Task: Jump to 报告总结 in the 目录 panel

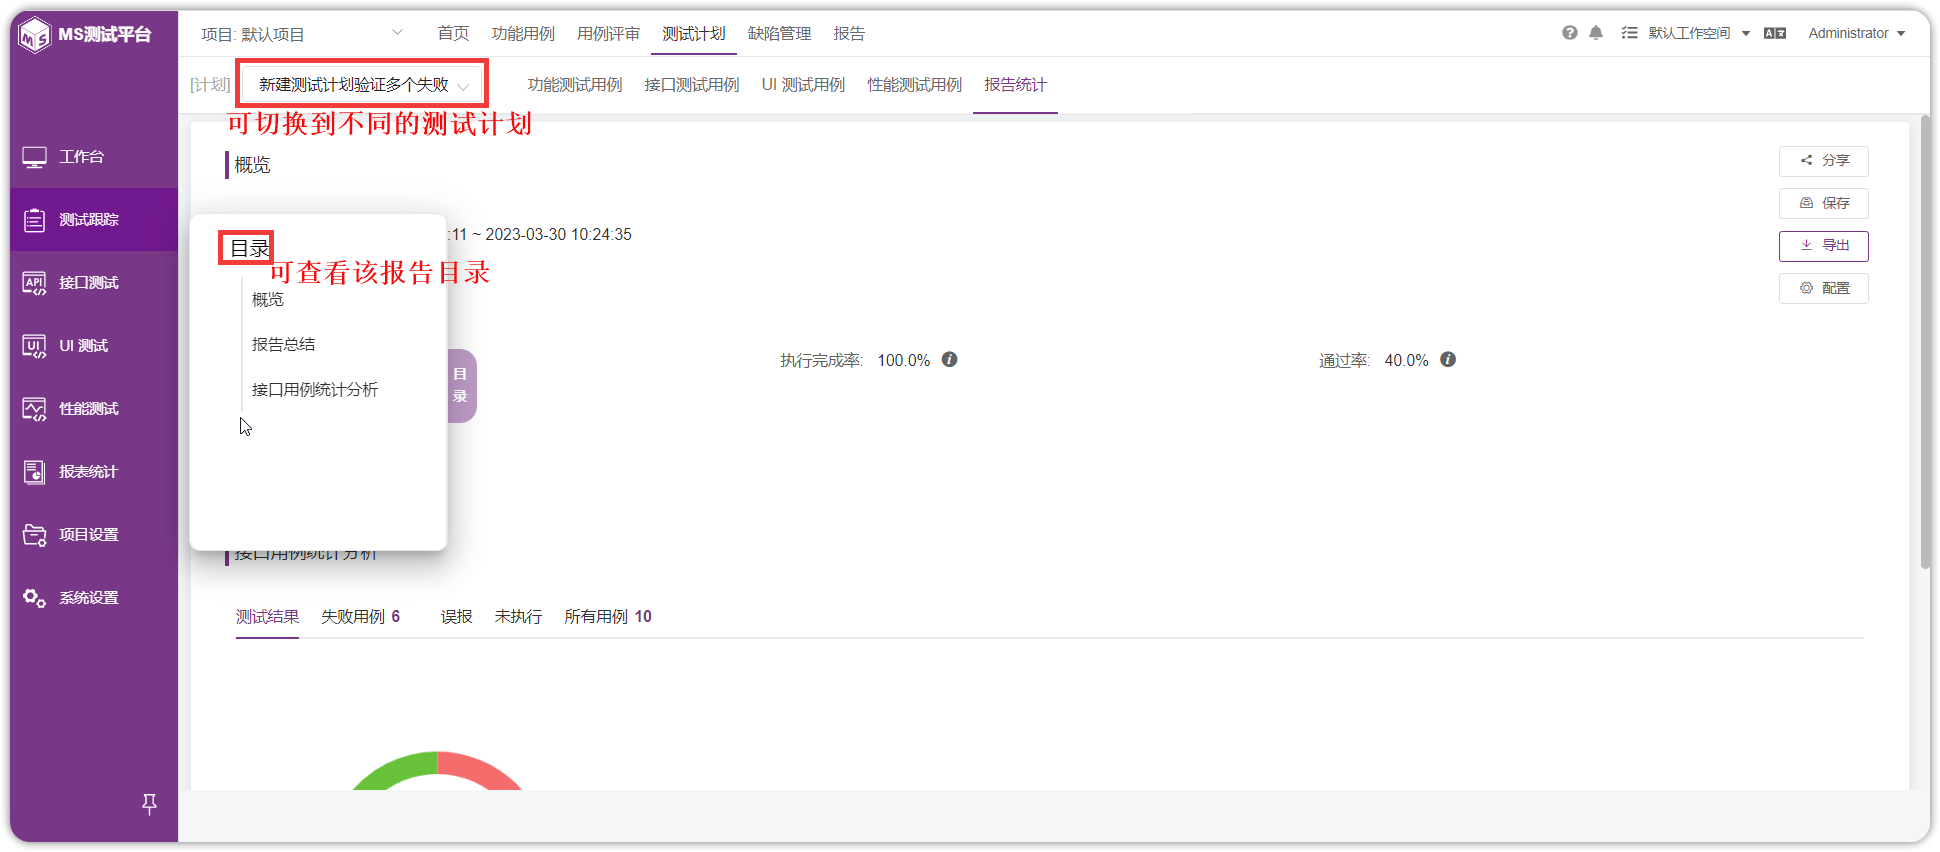Action: pos(284,344)
